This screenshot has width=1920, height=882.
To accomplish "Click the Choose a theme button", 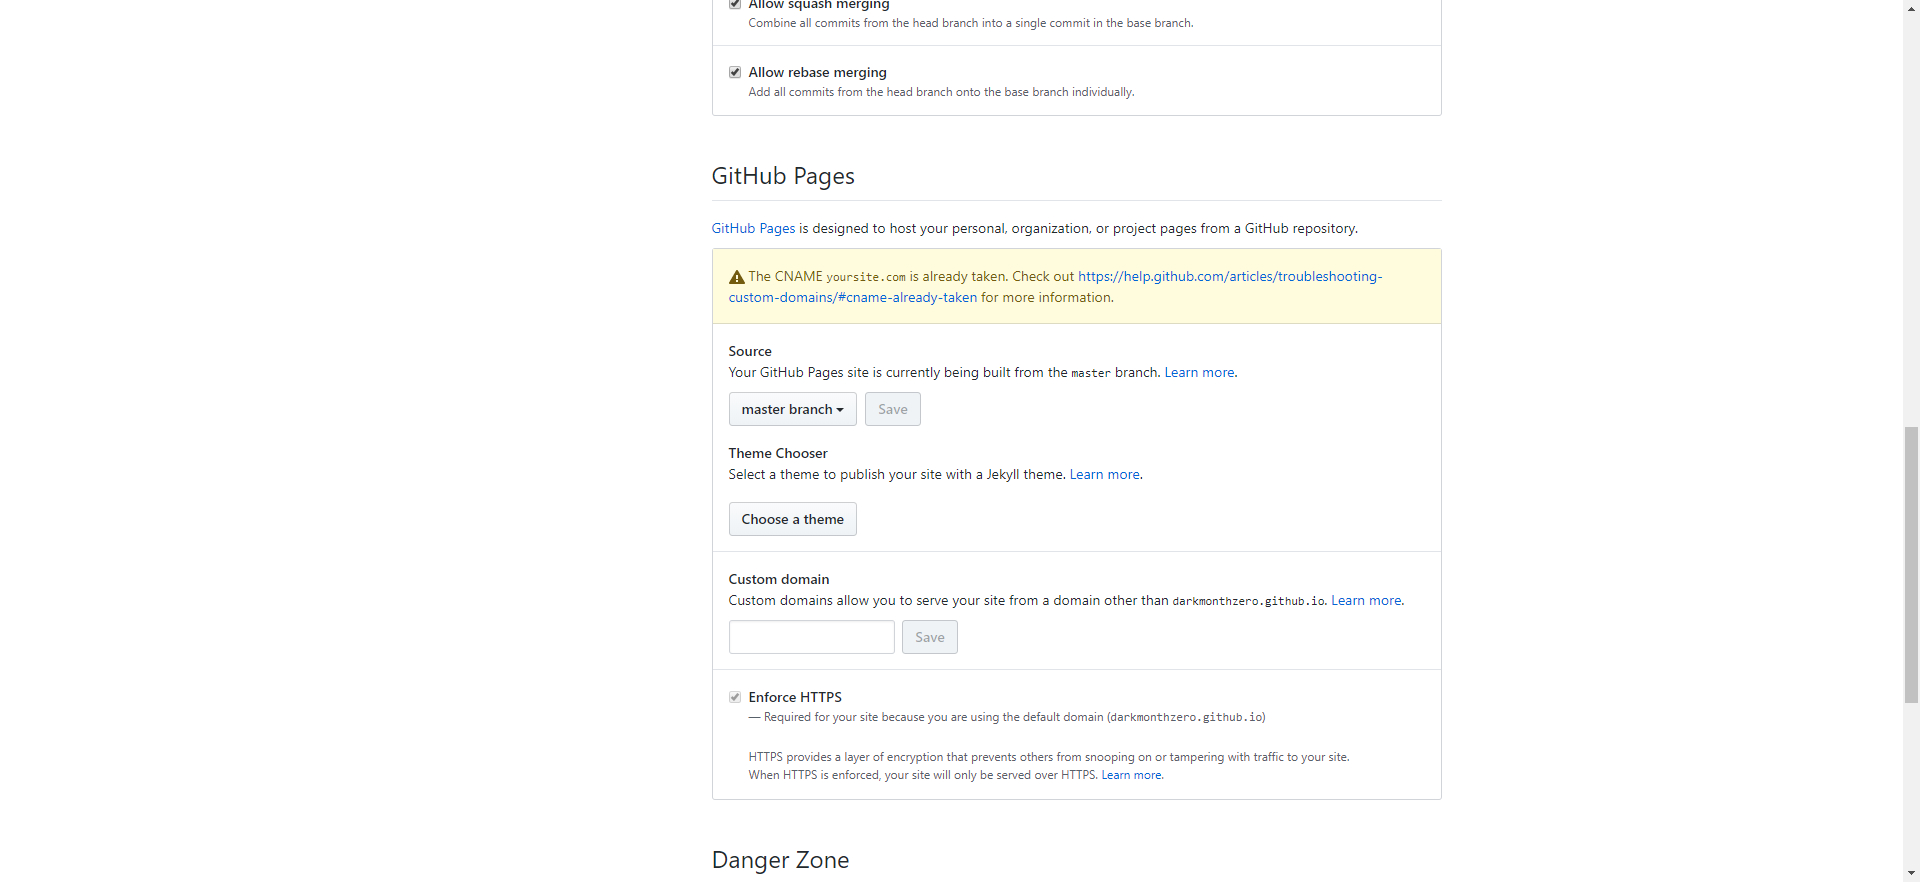I will point(792,519).
